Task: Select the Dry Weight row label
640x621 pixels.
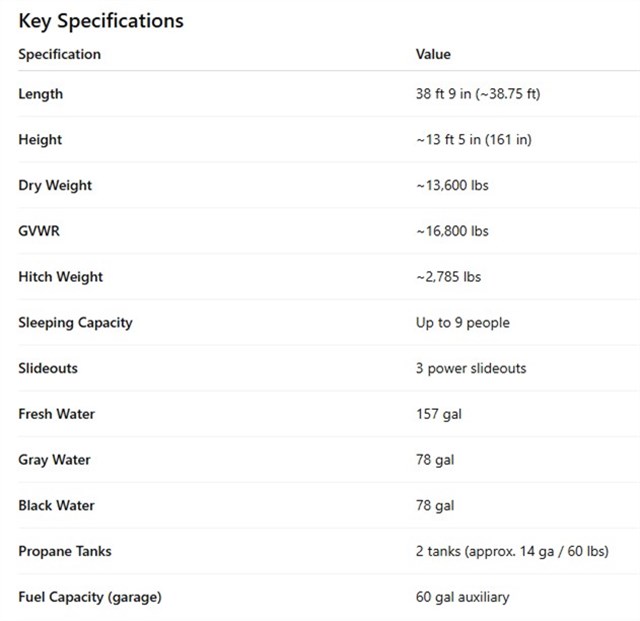Action: 55,185
